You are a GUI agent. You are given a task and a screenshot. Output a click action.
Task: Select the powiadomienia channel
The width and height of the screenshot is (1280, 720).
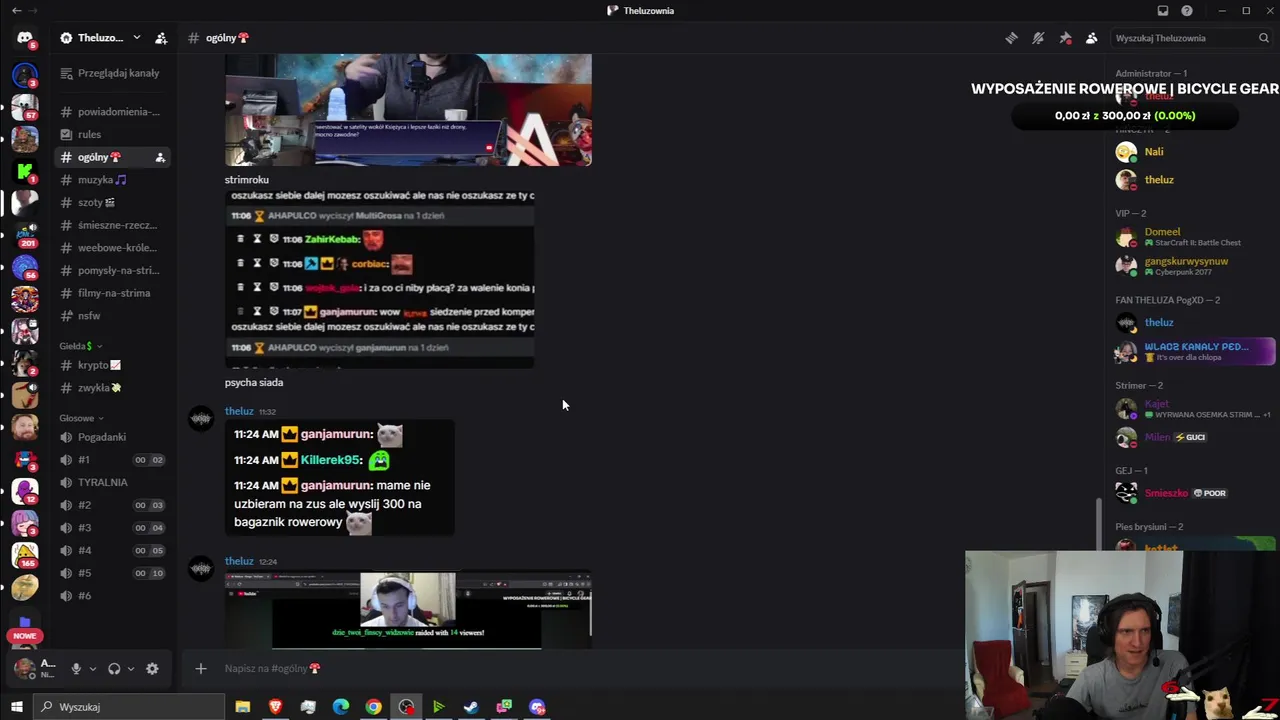[x=112, y=112]
